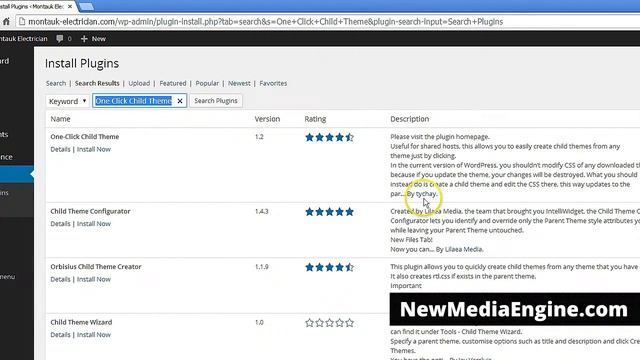Viewport: 640px width, 360px height.
Task: Install Now the Child Theme Configurator plugin
Action: (x=94, y=224)
